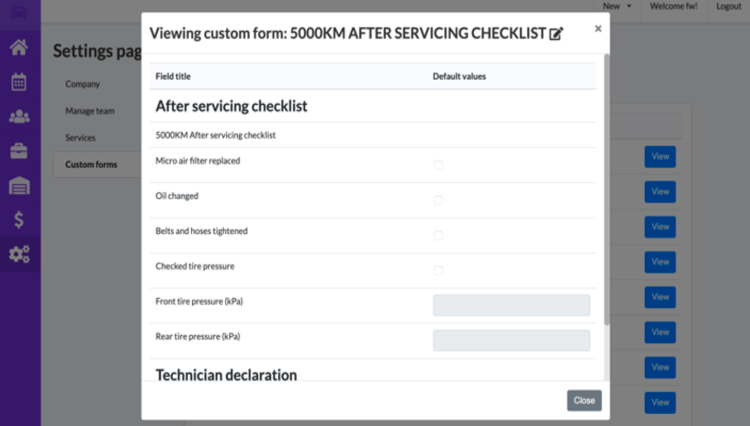
Task: Click the edit form pencil icon
Action: coord(557,33)
